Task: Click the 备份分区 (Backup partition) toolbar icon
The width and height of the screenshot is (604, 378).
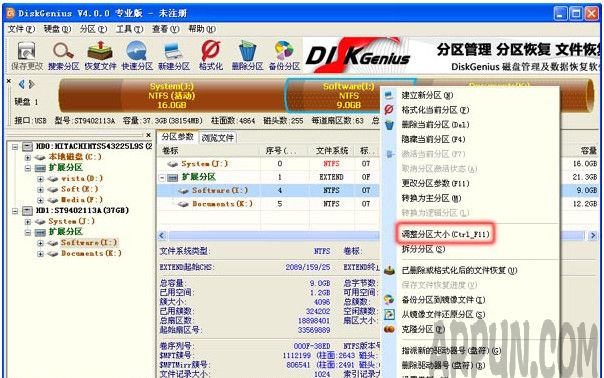Action: (x=284, y=56)
